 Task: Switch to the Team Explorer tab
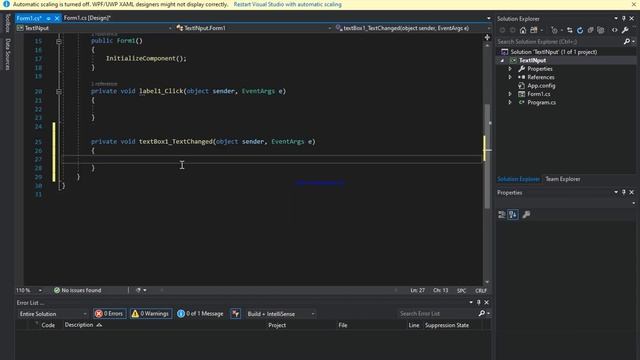562,179
